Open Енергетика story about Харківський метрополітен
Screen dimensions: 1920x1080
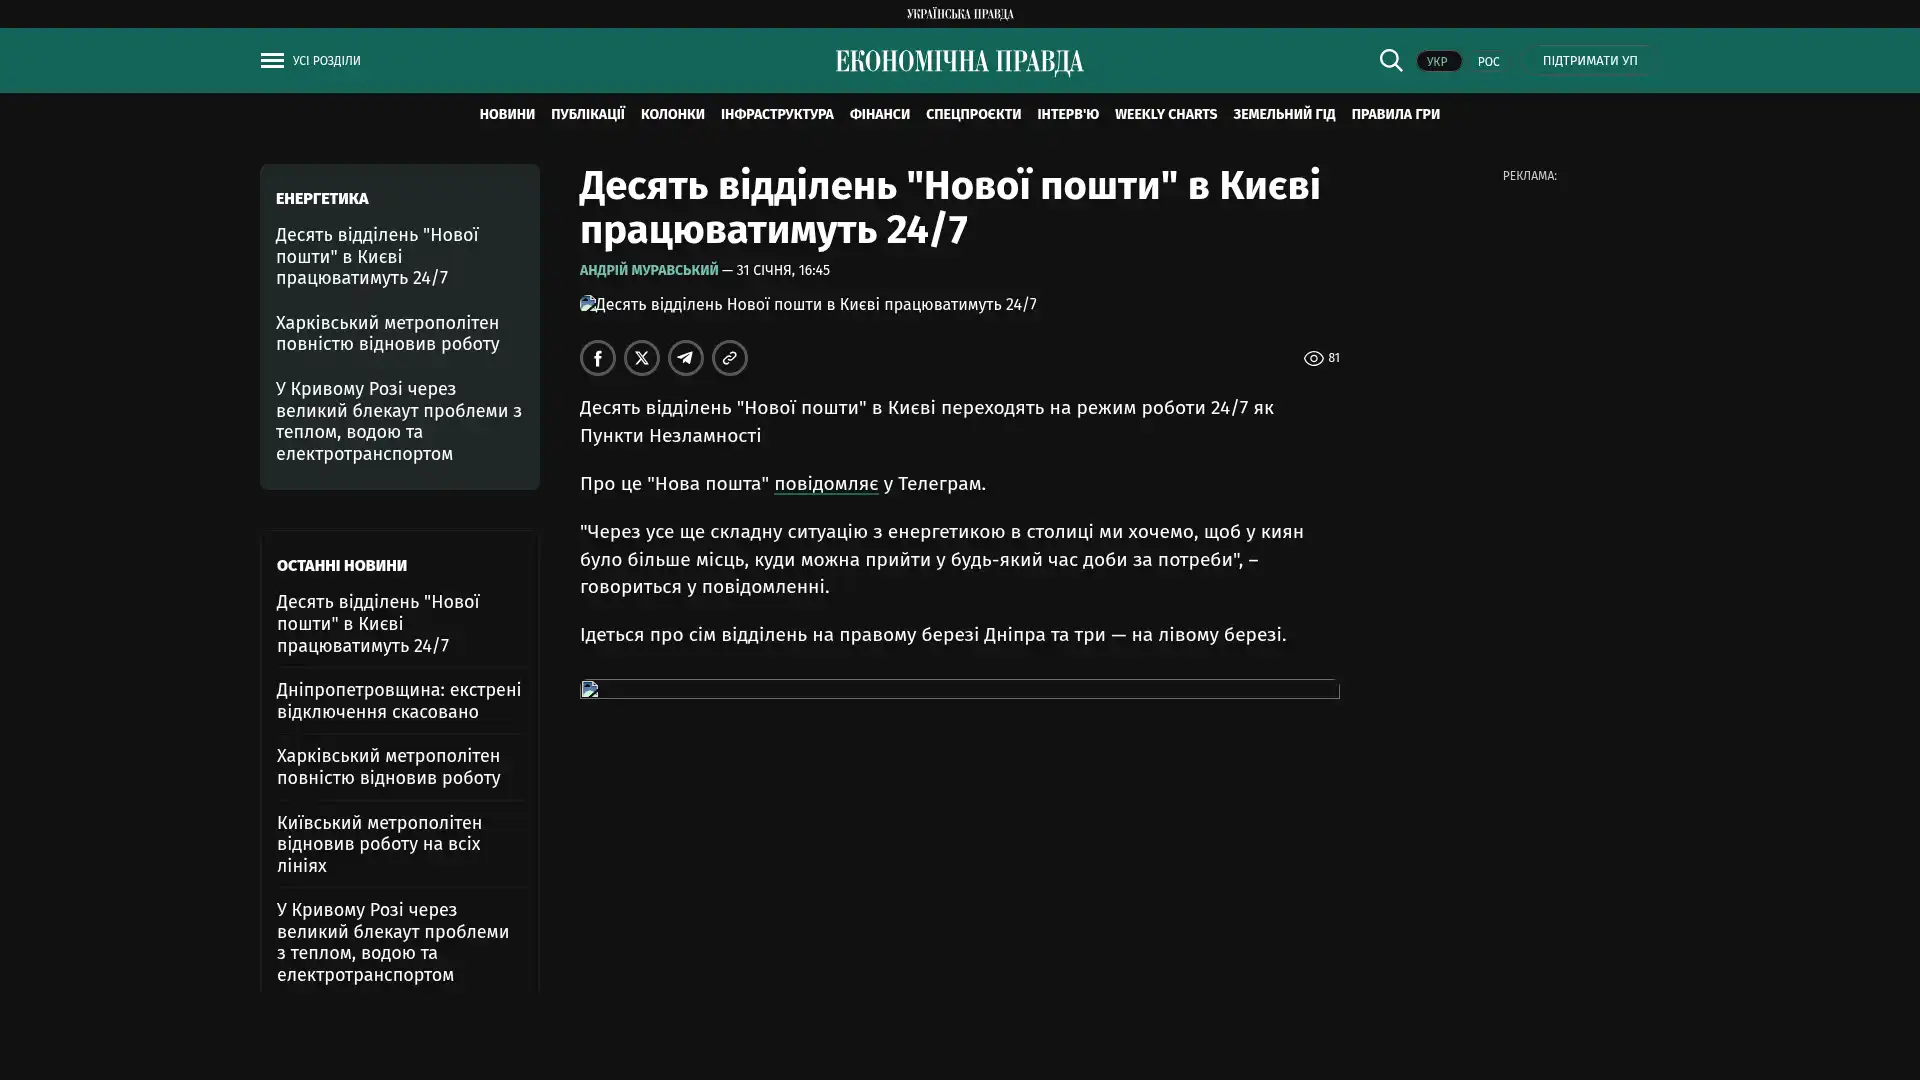coord(388,333)
